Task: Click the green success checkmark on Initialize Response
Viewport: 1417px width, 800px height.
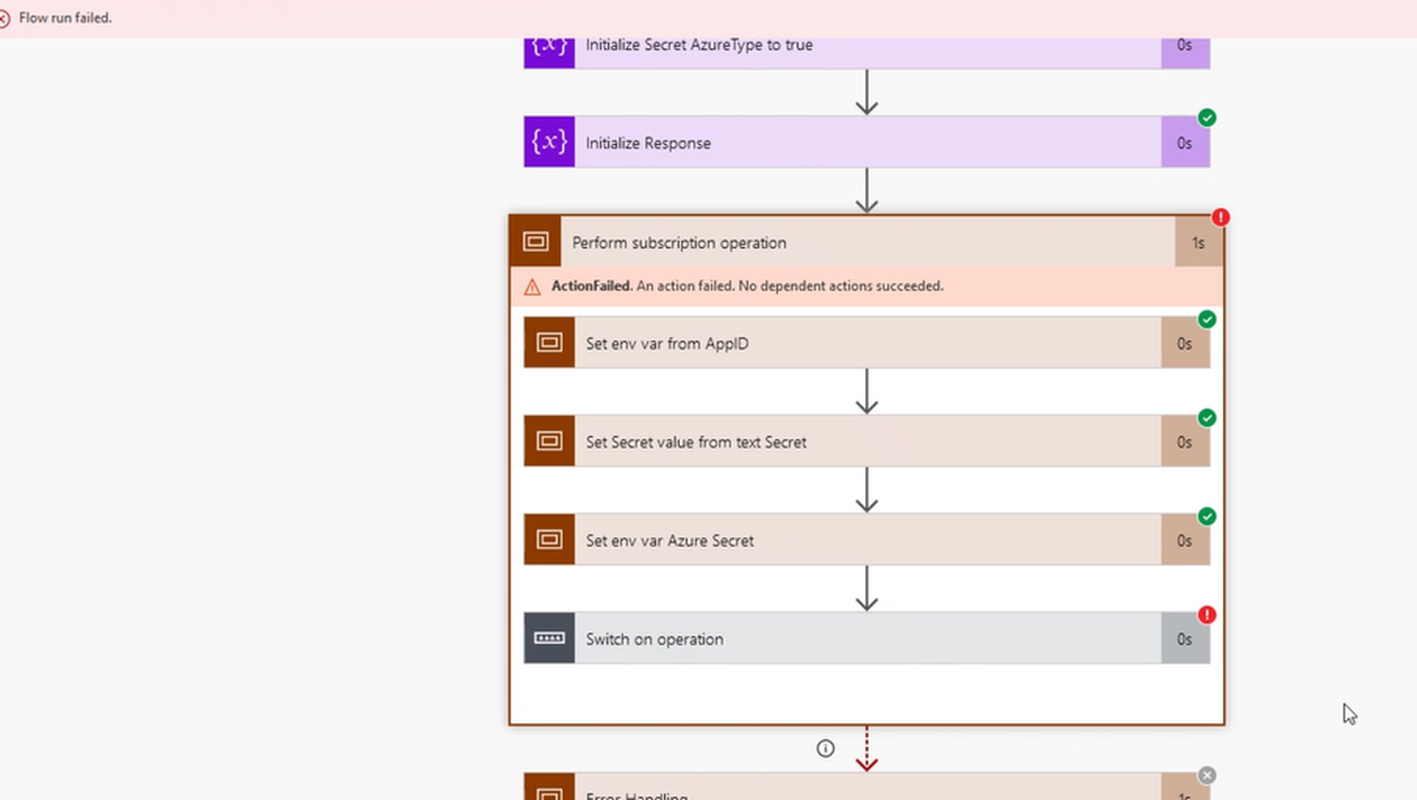Action: tap(1207, 118)
